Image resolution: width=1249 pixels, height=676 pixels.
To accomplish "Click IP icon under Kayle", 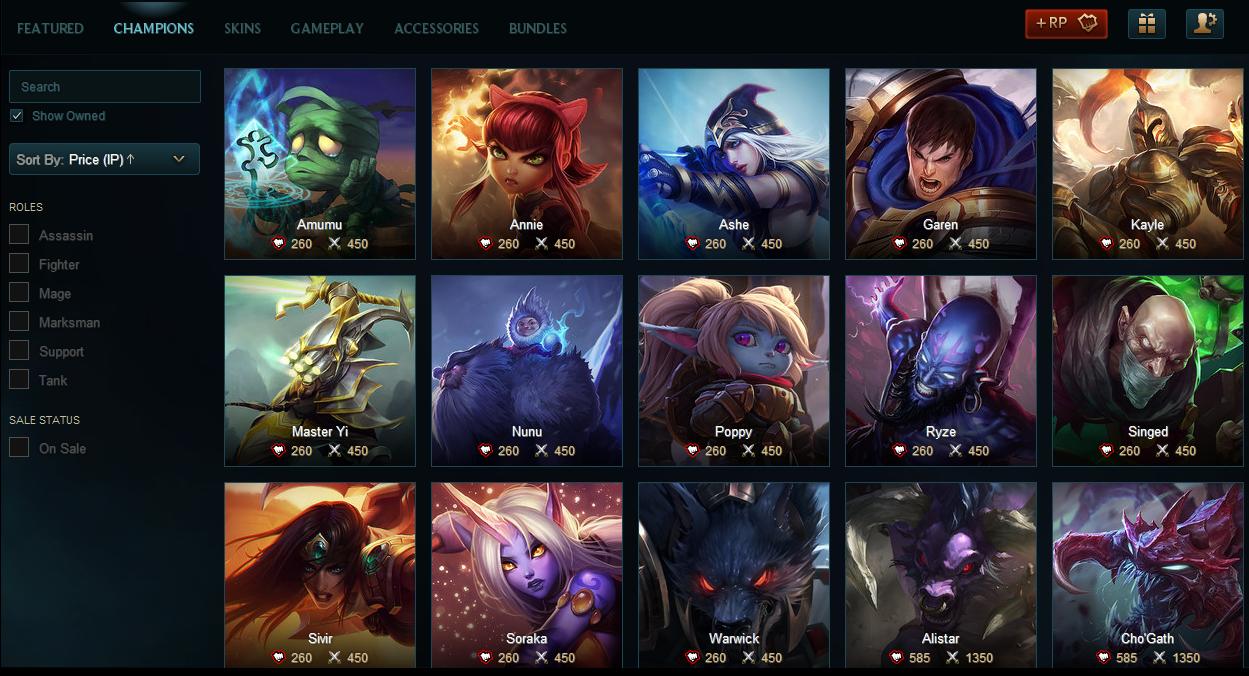I will (x=1162, y=244).
